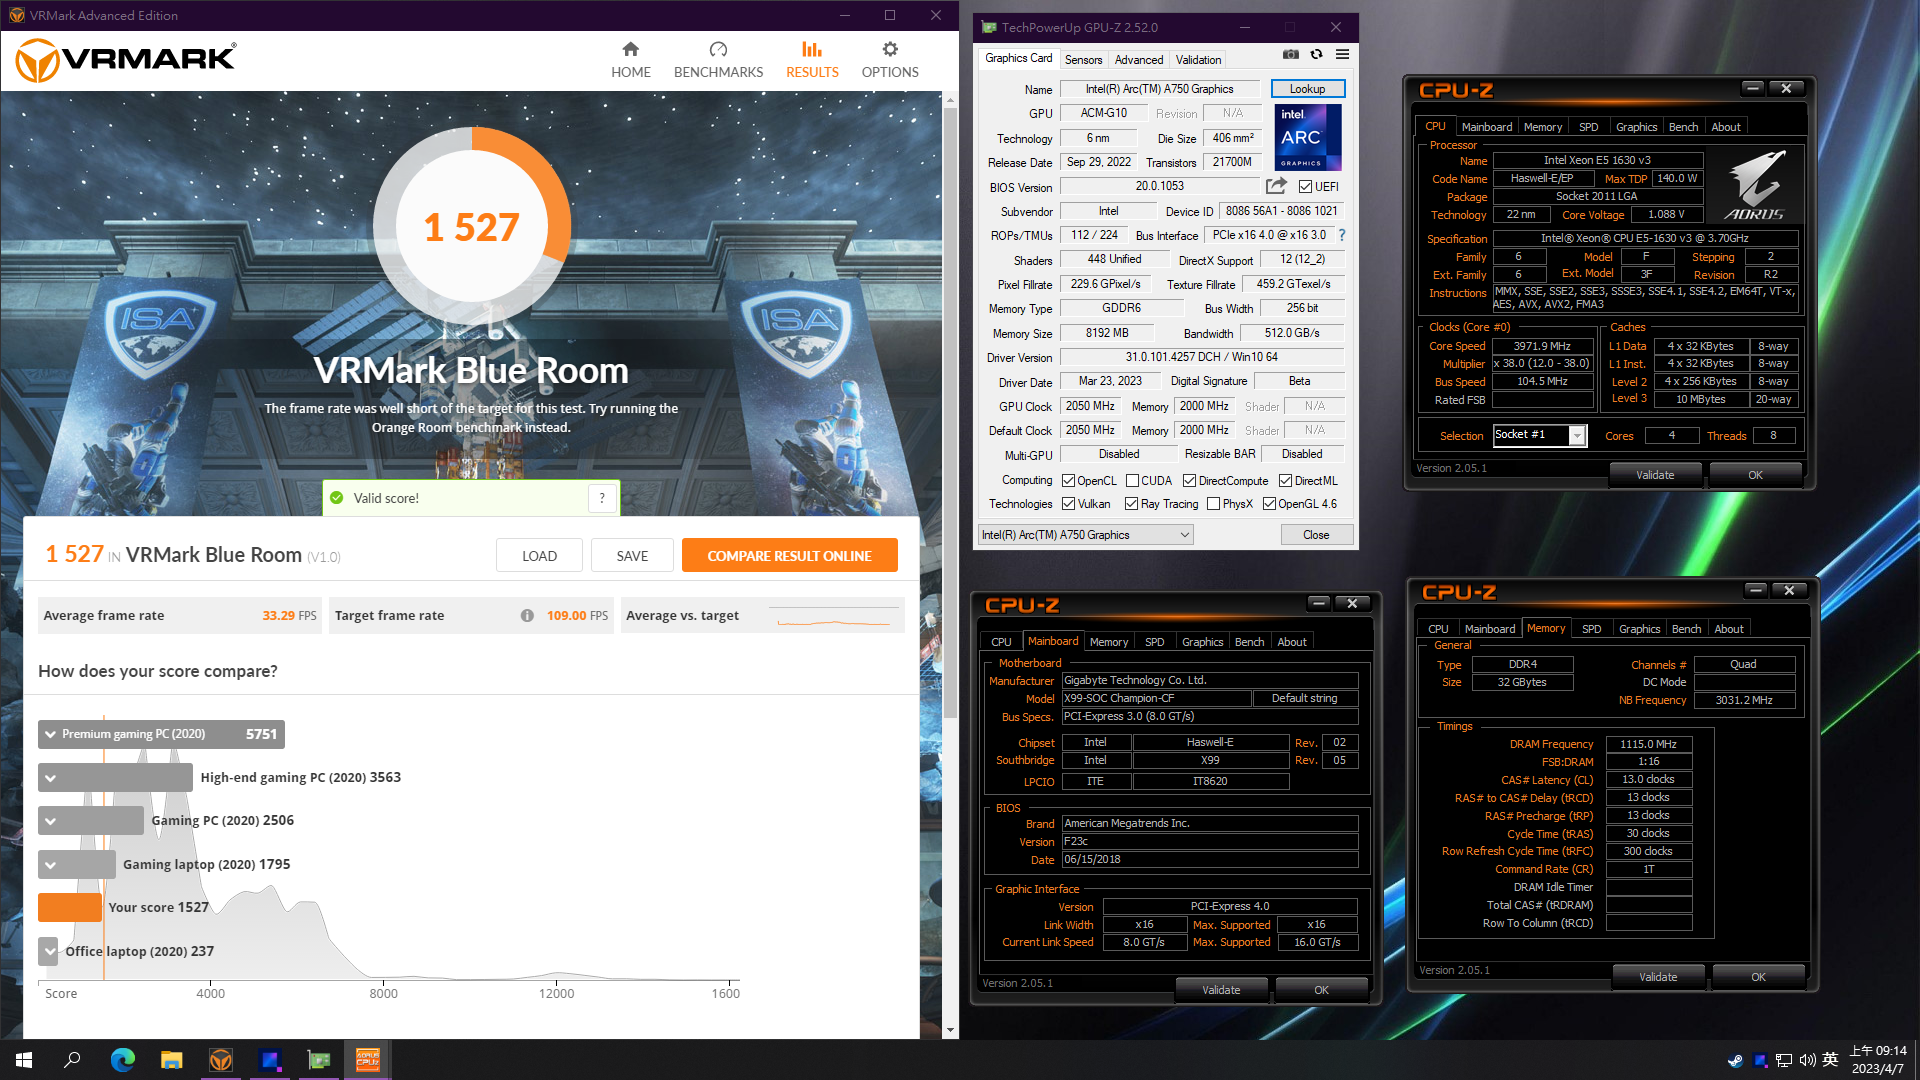Click the Intel ARC graphics logo

pos(1308,137)
